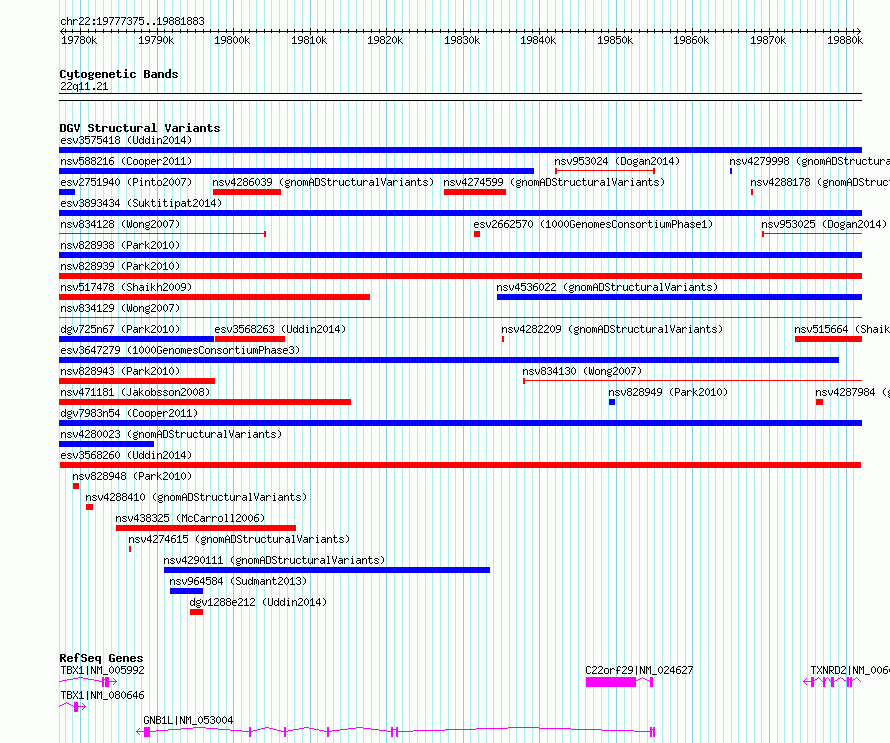The width and height of the screenshot is (890, 743).
Task: Click nsv4274615 gnomAD variant label
Action: pyautogui.click(x=239, y=539)
